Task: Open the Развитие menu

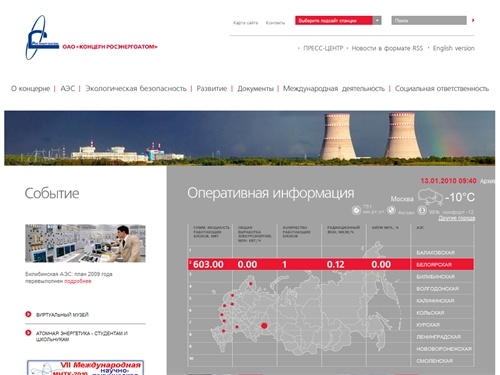Action: [x=212, y=89]
